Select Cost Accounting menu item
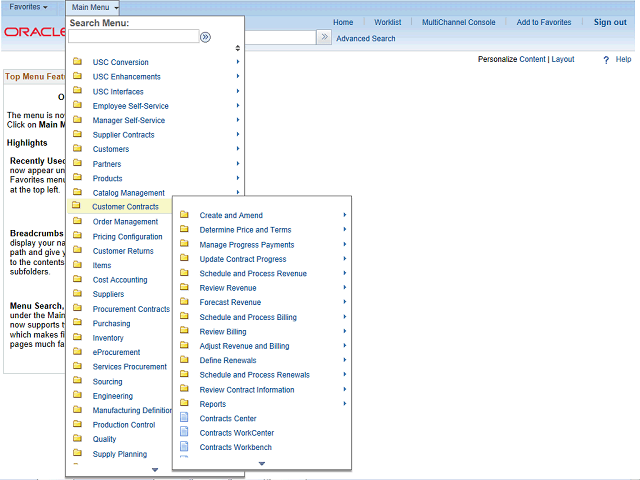The height and width of the screenshot is (480, 640). pos(120,280)
